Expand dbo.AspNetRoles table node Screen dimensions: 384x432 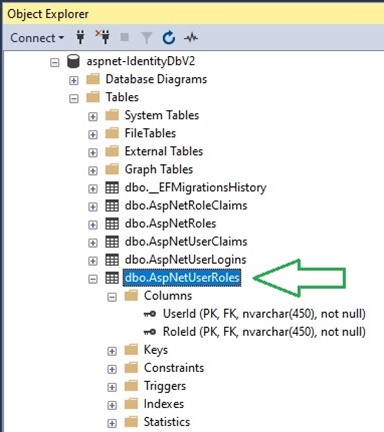click(93, 225)
